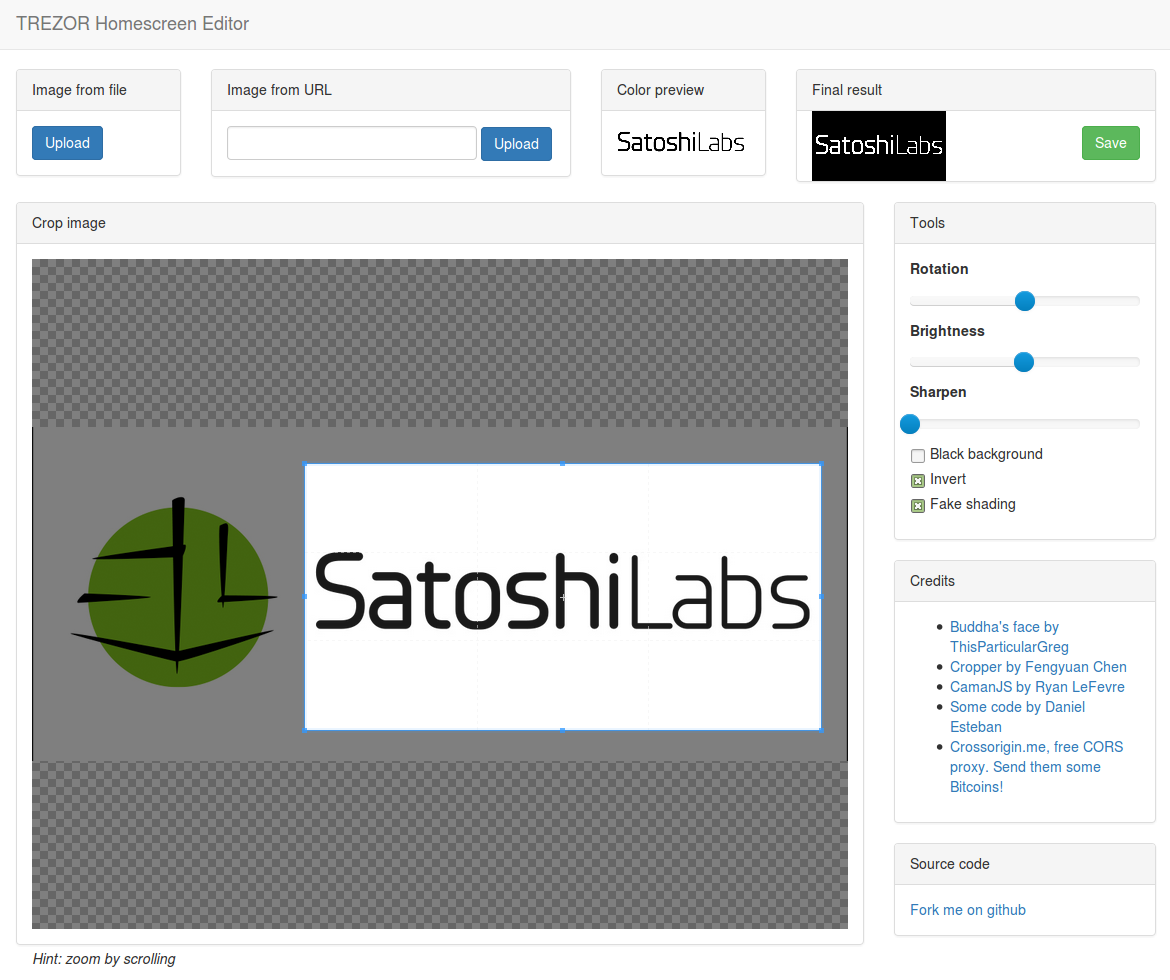This screenshot has height=980, width=1170.
Task: Open Cropper by Fengyuan Chen link
Action: (1038, 667)
